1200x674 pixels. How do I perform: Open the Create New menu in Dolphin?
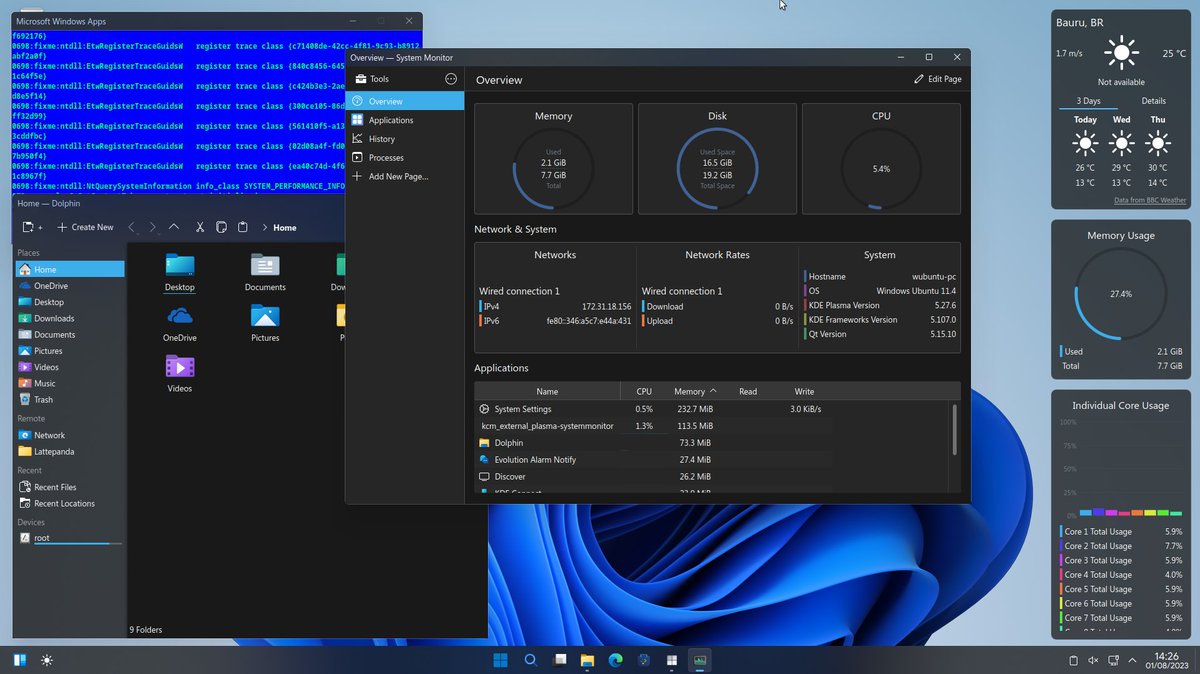(x=85, y=227)
